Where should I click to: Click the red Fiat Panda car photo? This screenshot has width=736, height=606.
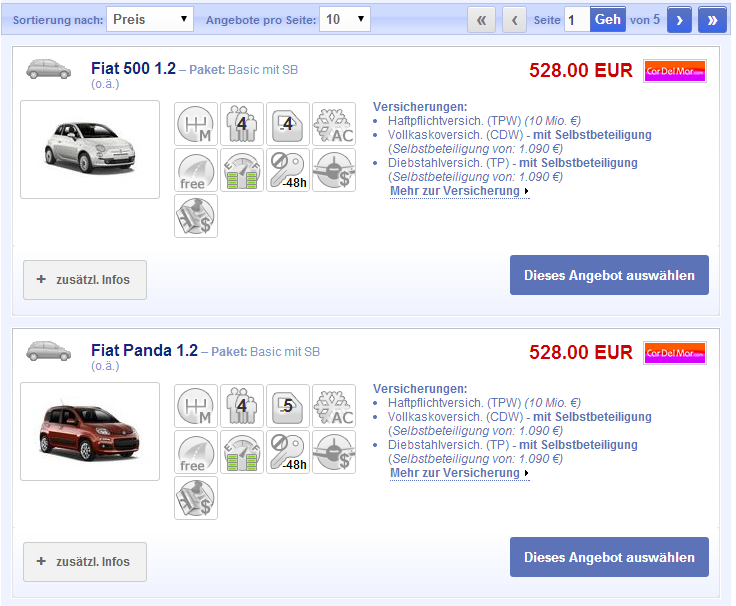(90, 431)
